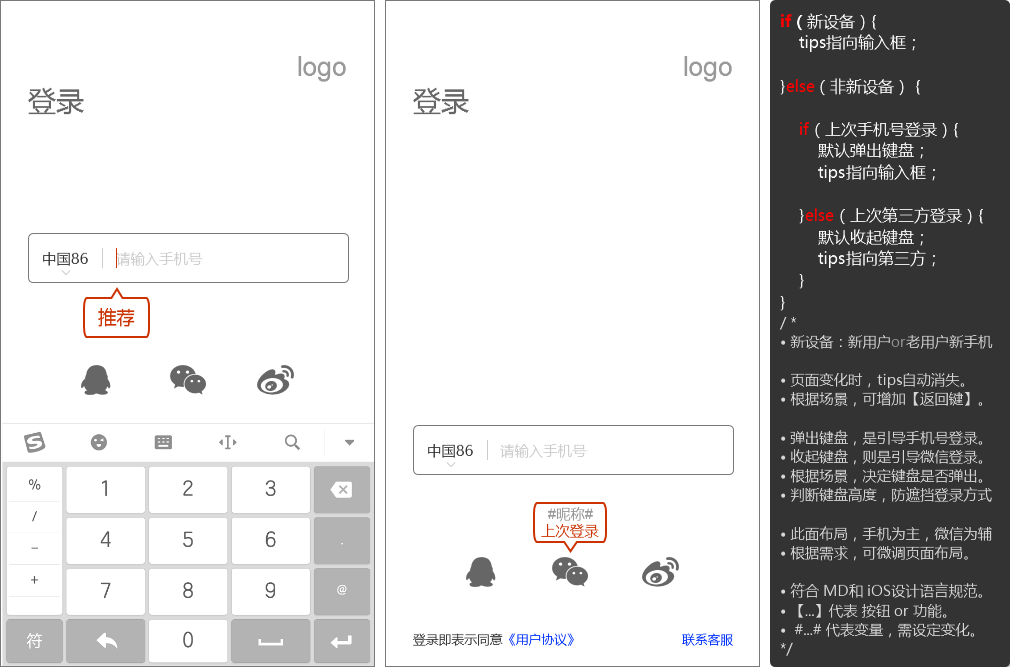Choose Weibo login on the screen with 联系客服
This screenshot has width=1010, height=667.
coord(660,572)
